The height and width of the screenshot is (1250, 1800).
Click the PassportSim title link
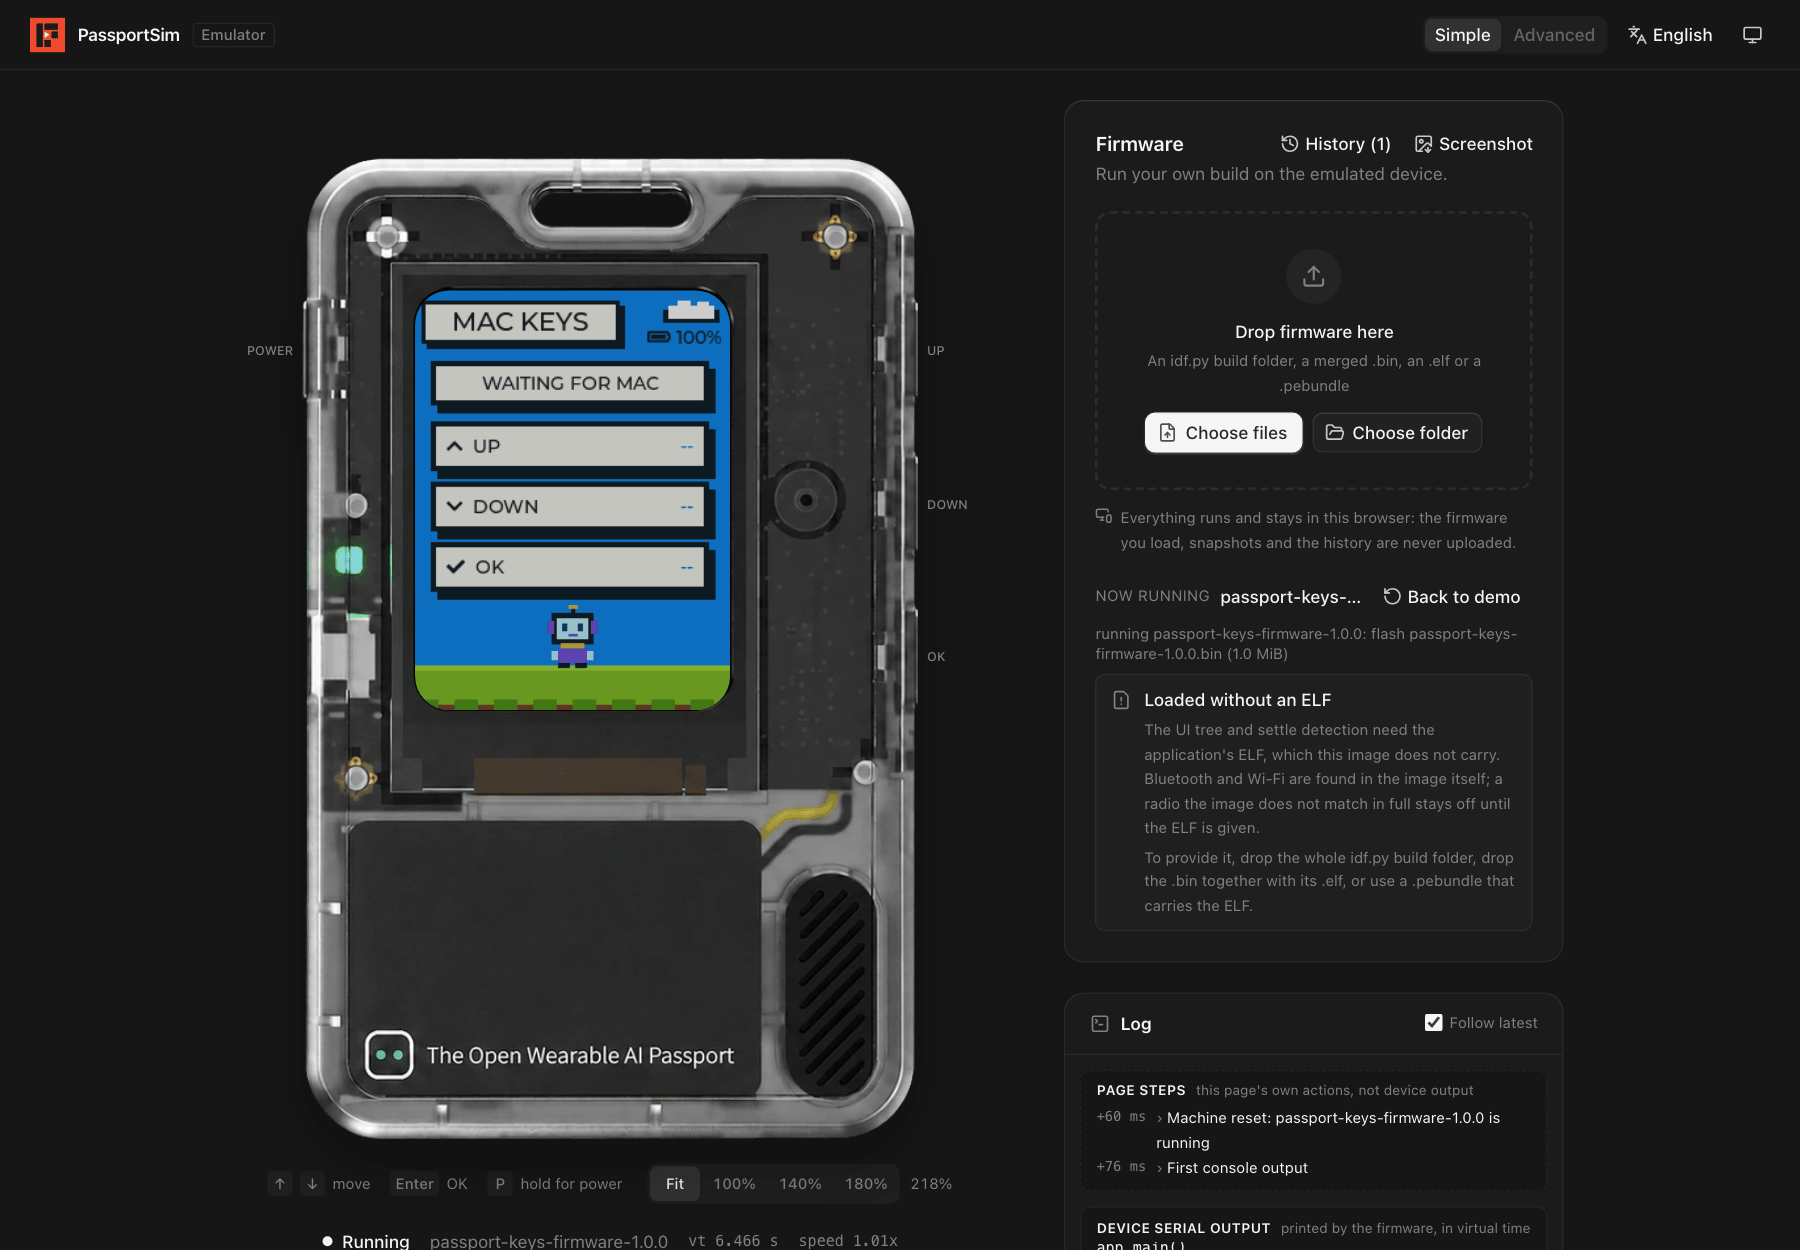tap(128, 35)
